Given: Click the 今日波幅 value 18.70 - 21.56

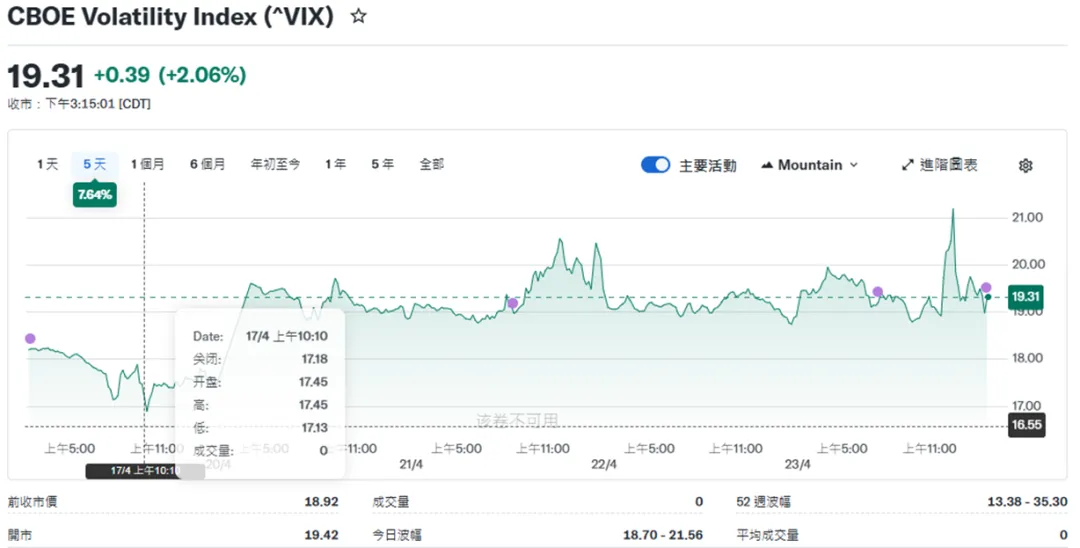Looking at the screenshot, I should [x=663, y=535].
